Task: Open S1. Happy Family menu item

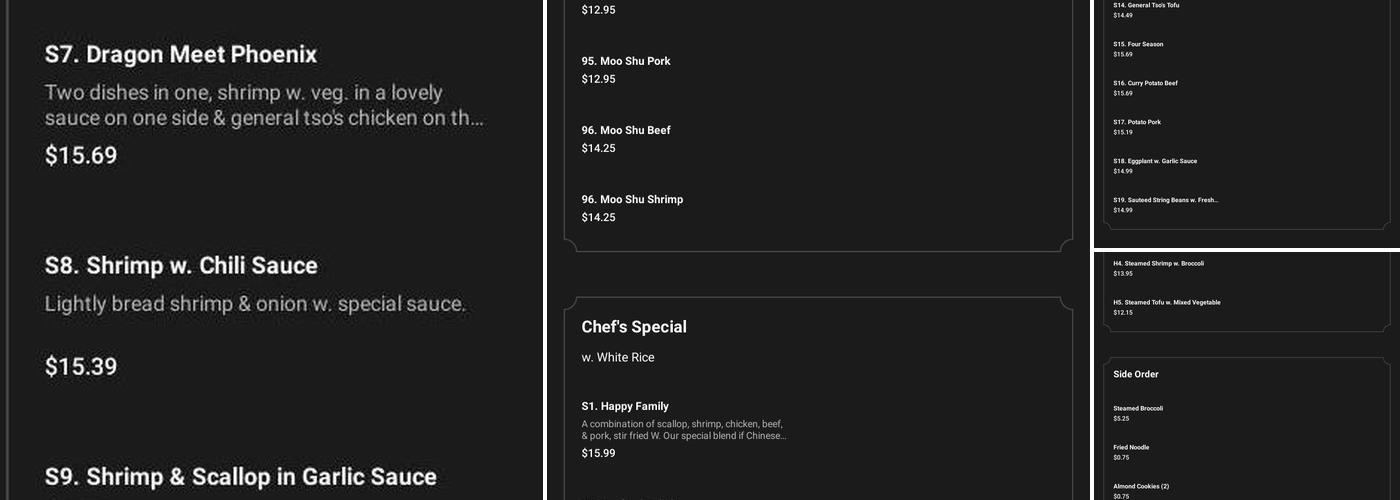Action: pyautogui.click(x=625, y=406)
